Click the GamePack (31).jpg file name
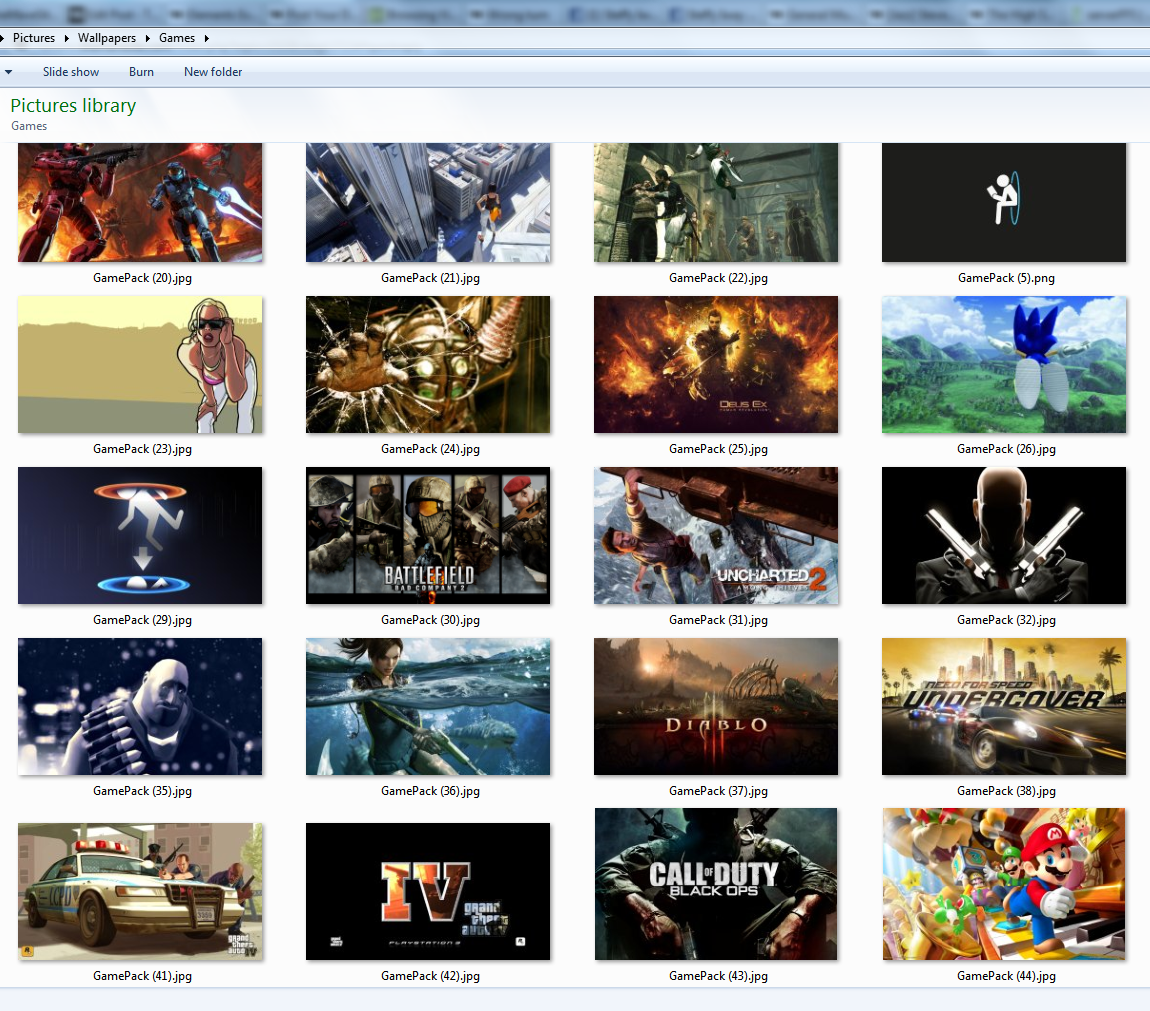This screenshot has width=1150, height=1011. 718,620
